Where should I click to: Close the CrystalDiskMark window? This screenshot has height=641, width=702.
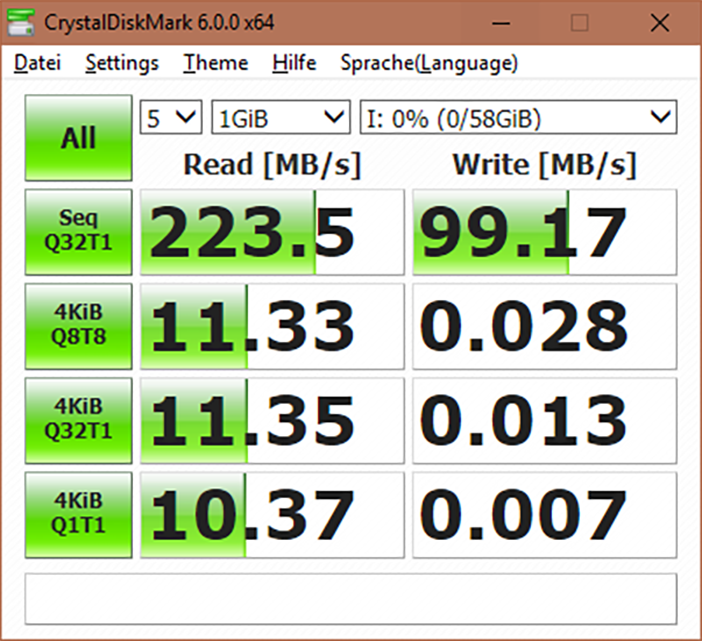(x=659, y=23)
